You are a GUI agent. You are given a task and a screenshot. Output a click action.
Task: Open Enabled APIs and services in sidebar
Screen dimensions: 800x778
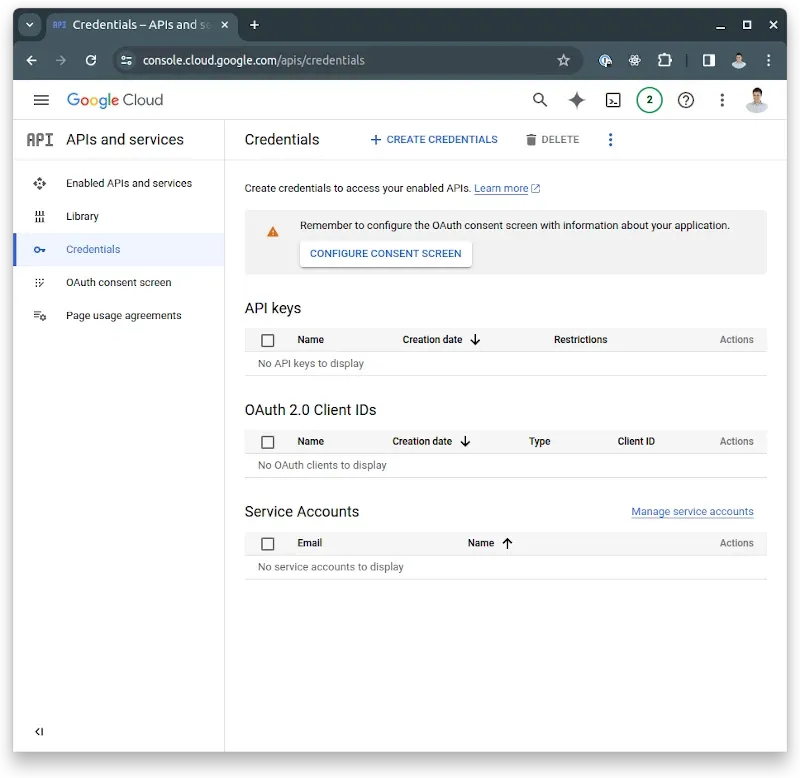click(118, 183)
